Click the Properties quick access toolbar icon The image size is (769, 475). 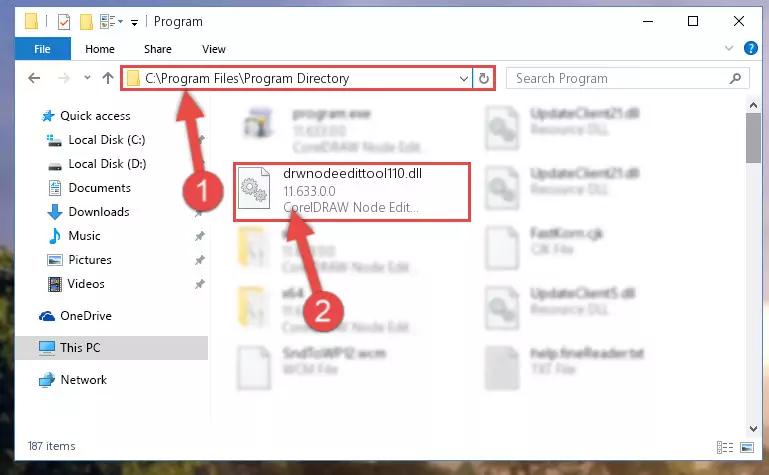[64, 22]
